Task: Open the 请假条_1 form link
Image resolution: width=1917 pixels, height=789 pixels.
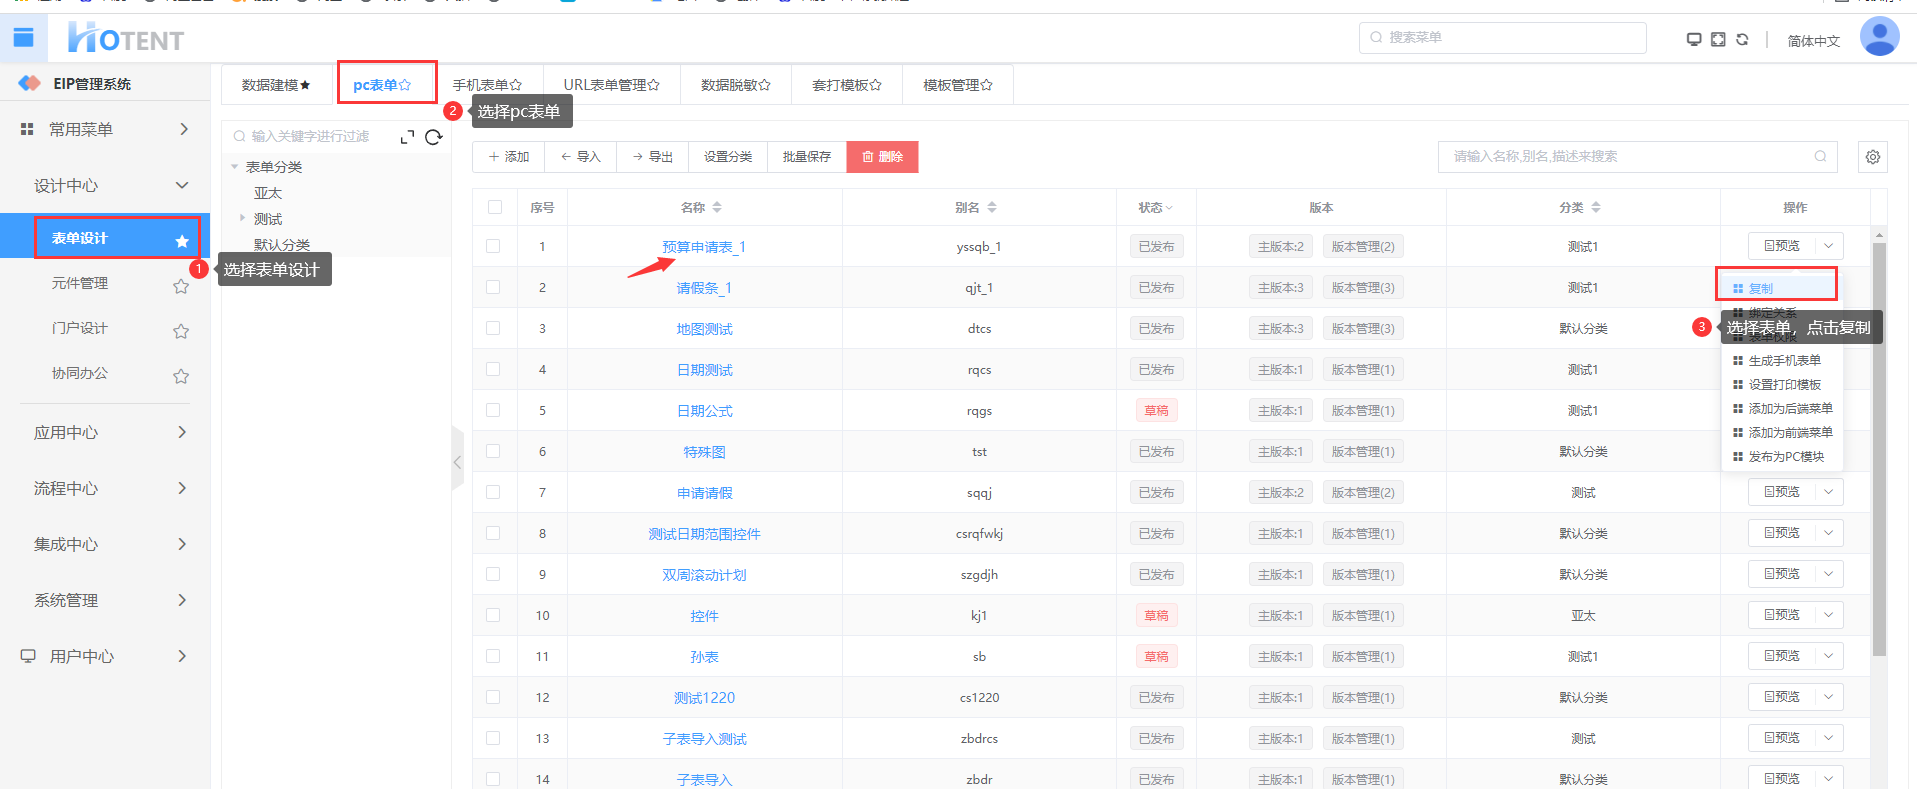Action: tap(704, 288)
